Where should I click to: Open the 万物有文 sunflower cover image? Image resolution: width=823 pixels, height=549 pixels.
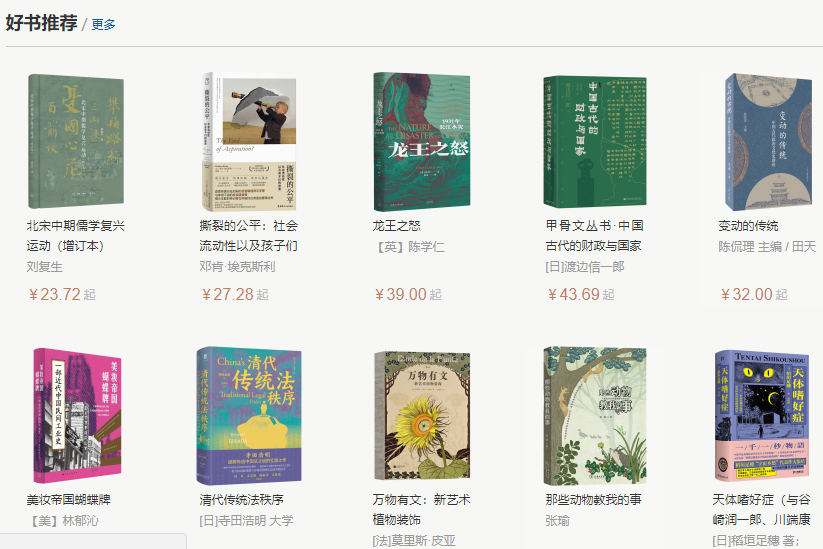(421, 415)
